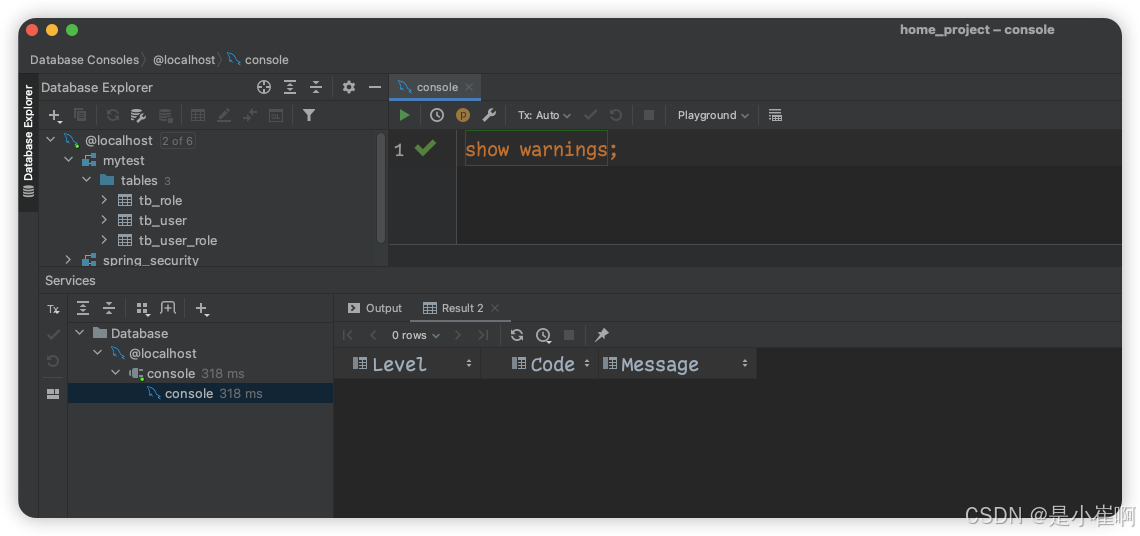Click the jump to query console icon
This screenshot has height=536, width=1140.
[250, 115]
